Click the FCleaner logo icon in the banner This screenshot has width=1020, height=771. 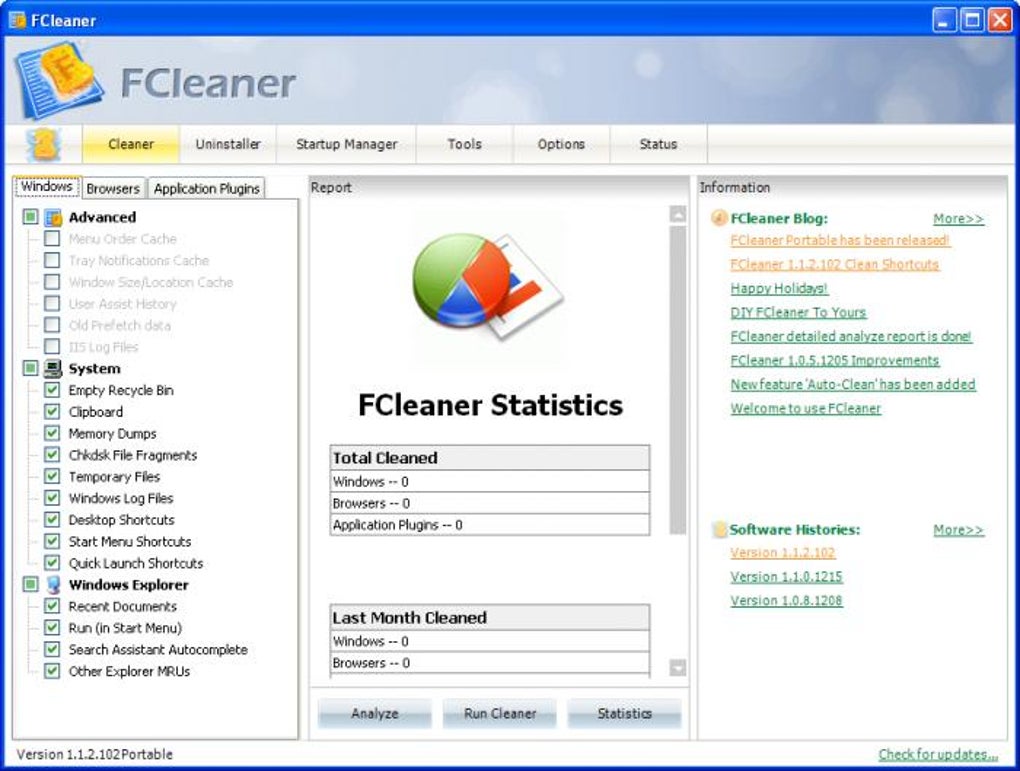[59, 79]
